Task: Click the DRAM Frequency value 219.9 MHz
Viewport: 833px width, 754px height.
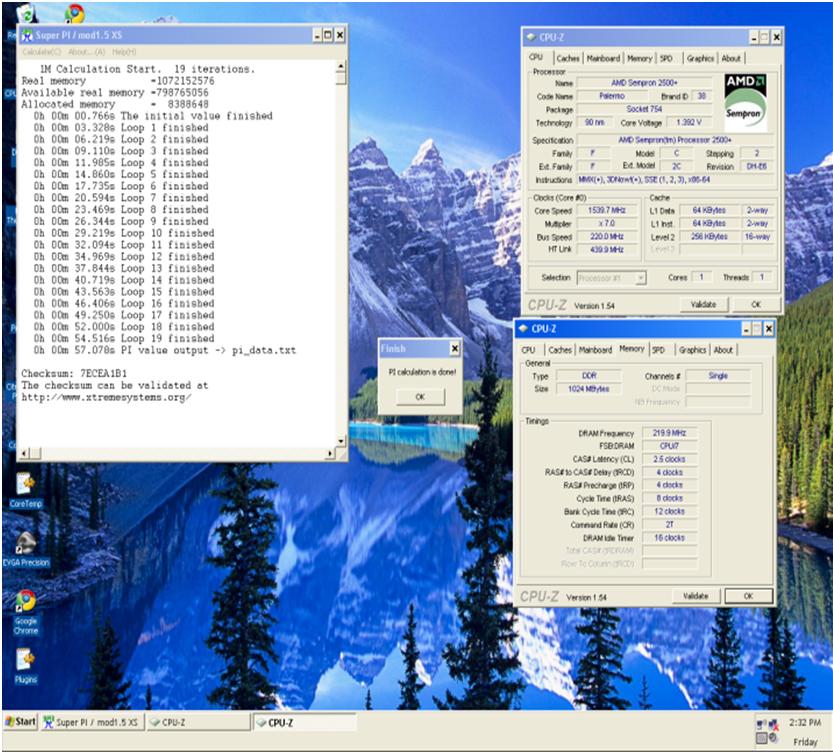Action: point(669,433)
